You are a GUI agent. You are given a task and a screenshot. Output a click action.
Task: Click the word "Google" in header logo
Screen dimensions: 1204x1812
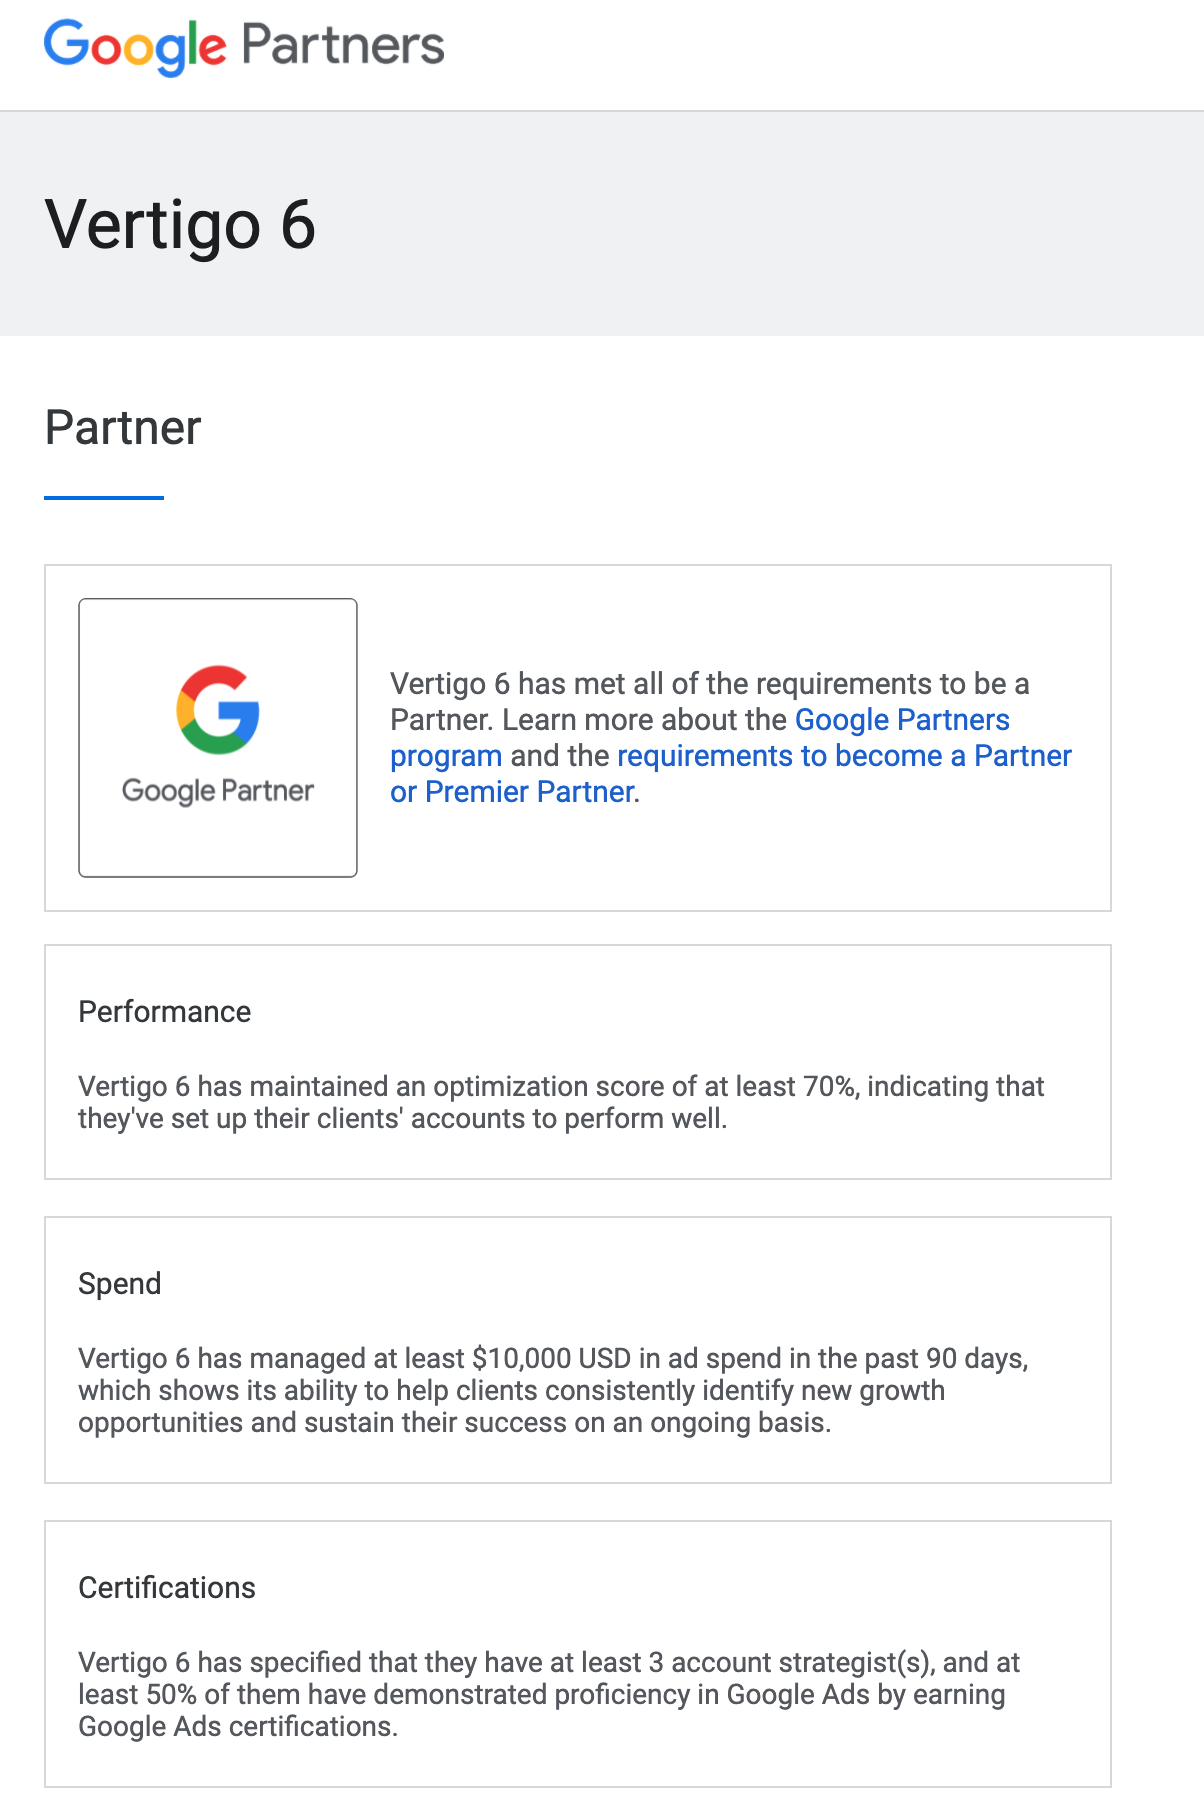(135, 46)
